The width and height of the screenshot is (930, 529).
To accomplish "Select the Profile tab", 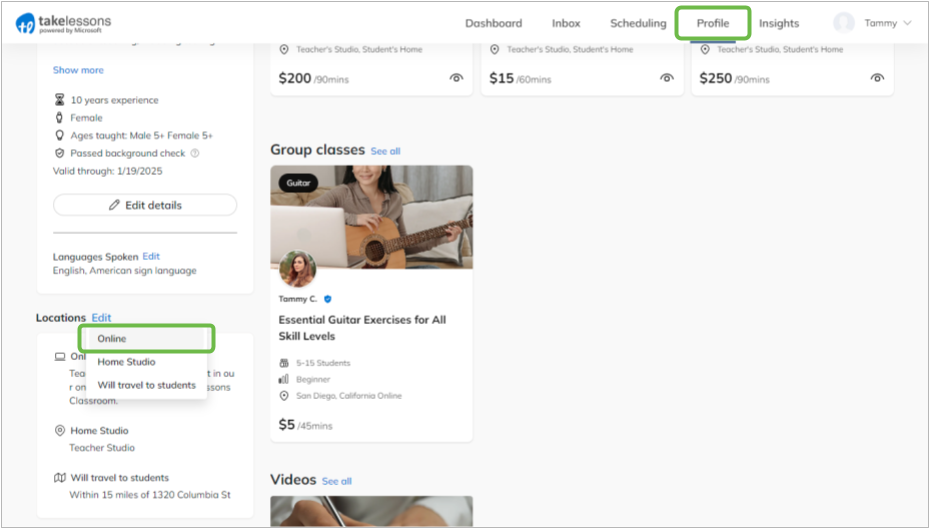I will (713, 23).
